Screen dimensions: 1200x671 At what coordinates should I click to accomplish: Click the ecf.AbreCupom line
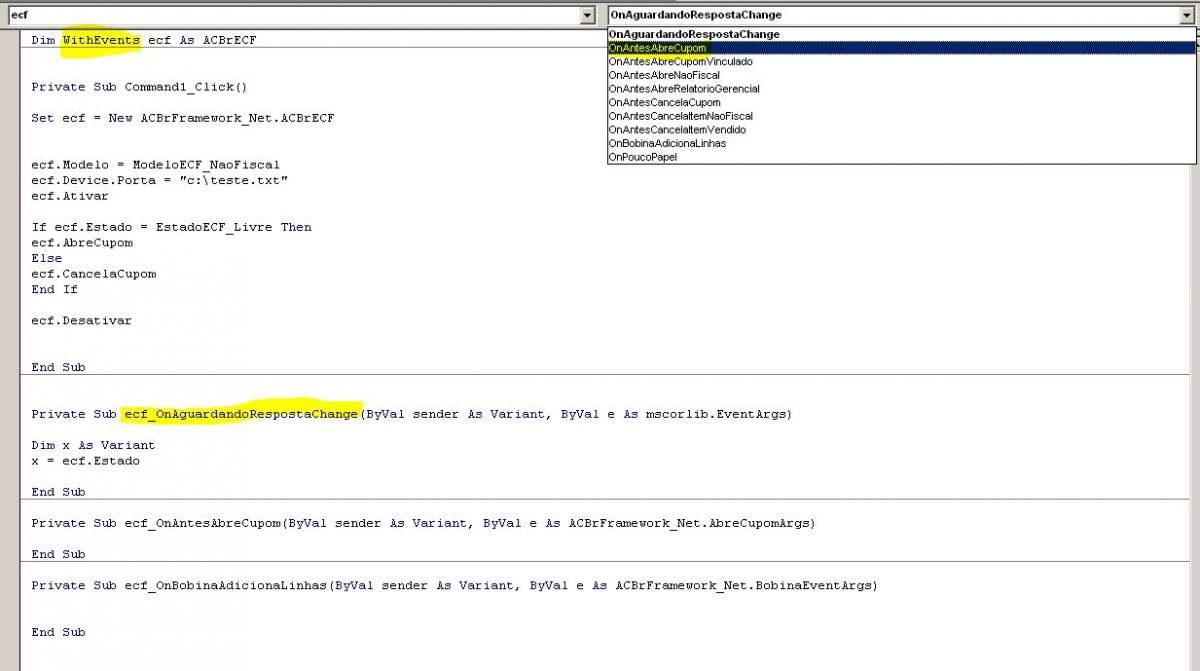82,243
